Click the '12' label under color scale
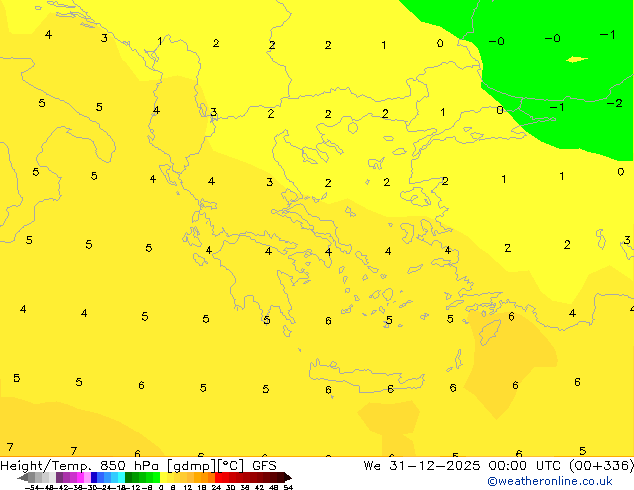Screen dimensions: 634x490 point(188,488)
